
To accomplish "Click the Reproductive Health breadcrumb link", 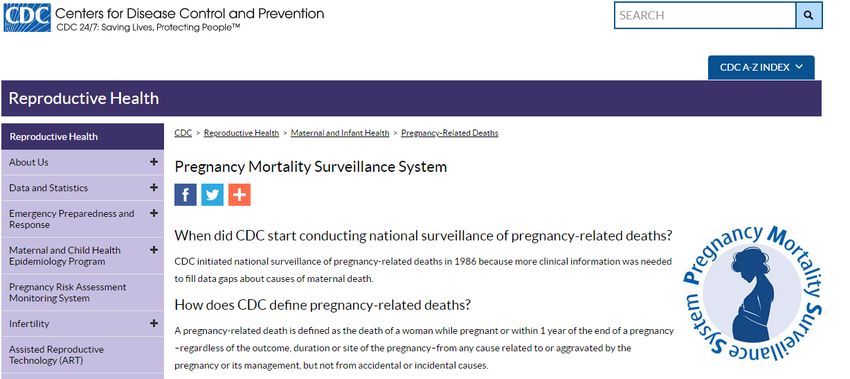I will 241,133.
